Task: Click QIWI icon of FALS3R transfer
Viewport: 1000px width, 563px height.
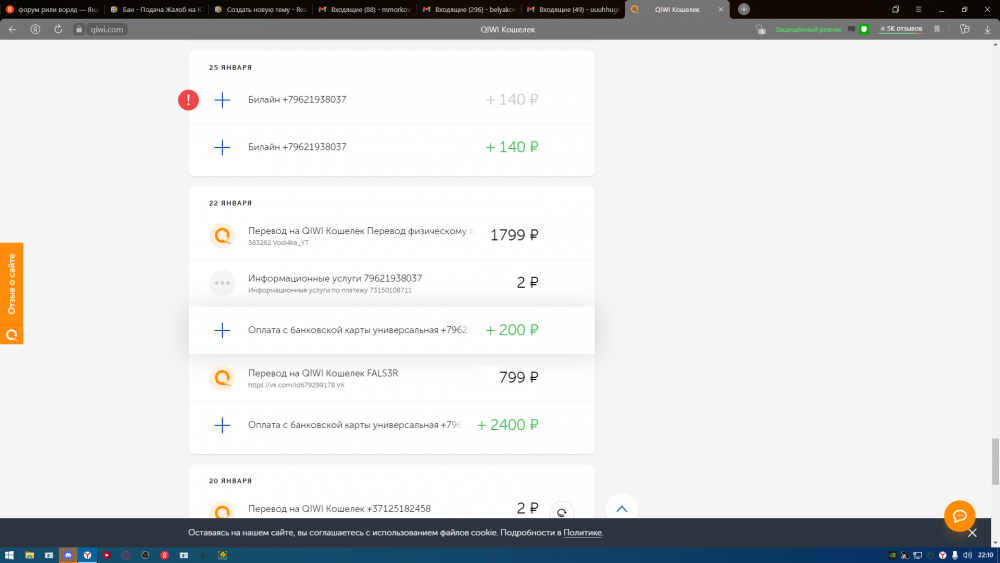Action: (x=223, y=377)
